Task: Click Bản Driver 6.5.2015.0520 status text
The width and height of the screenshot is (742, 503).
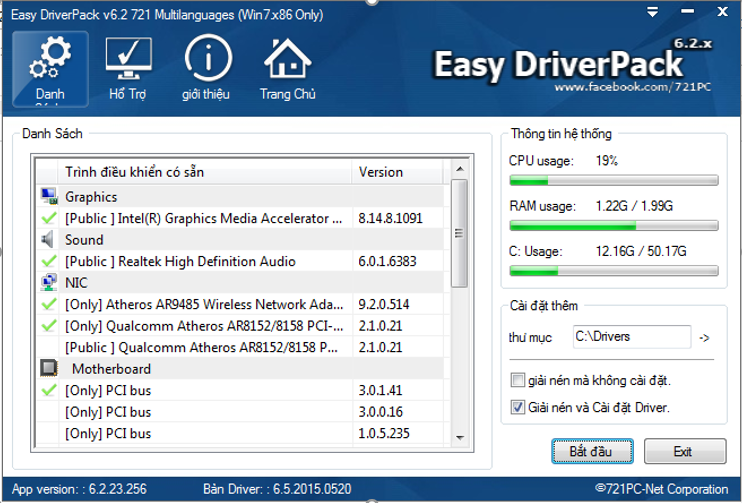Action: 277,489
